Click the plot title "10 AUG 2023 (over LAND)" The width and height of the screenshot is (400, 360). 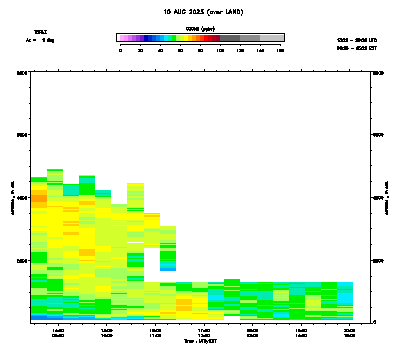coord(203,12)
